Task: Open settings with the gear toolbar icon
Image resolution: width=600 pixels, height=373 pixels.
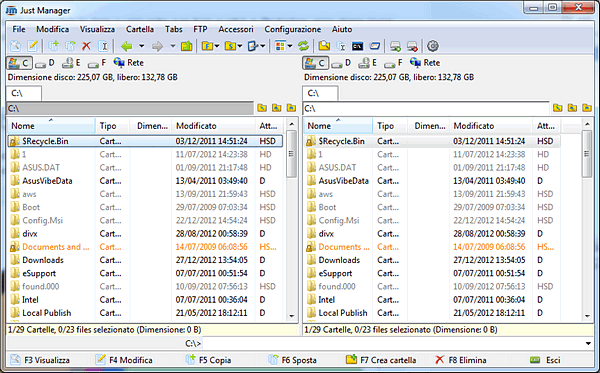Action: (433, 46)
